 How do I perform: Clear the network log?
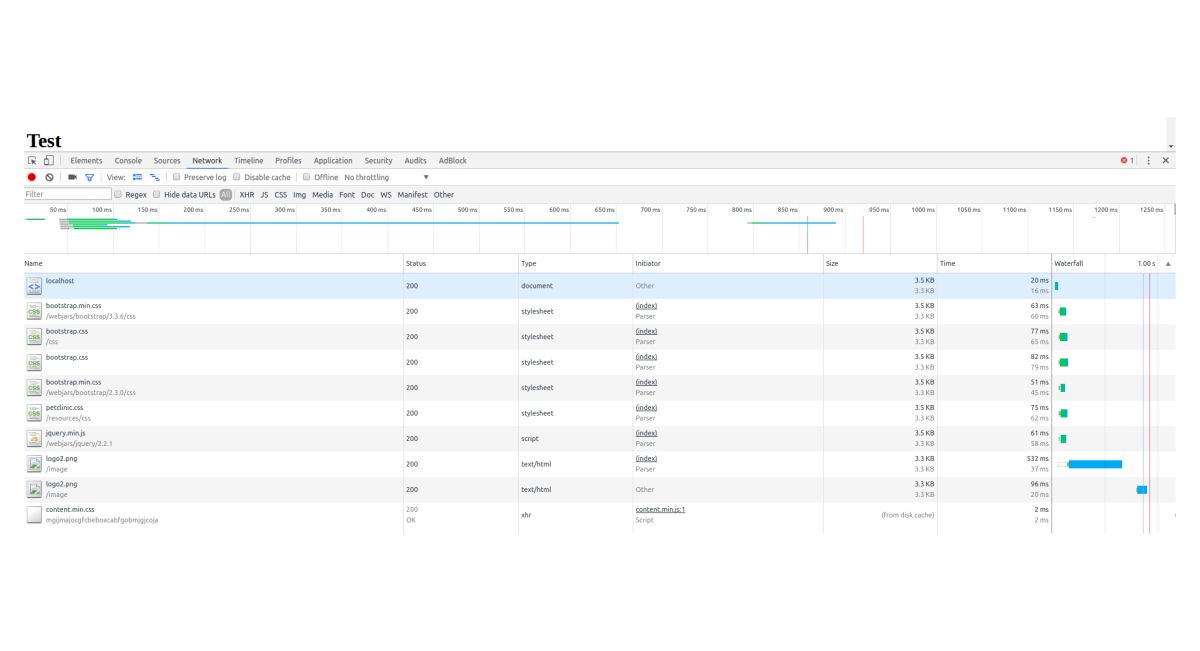(x=49, y=177)
